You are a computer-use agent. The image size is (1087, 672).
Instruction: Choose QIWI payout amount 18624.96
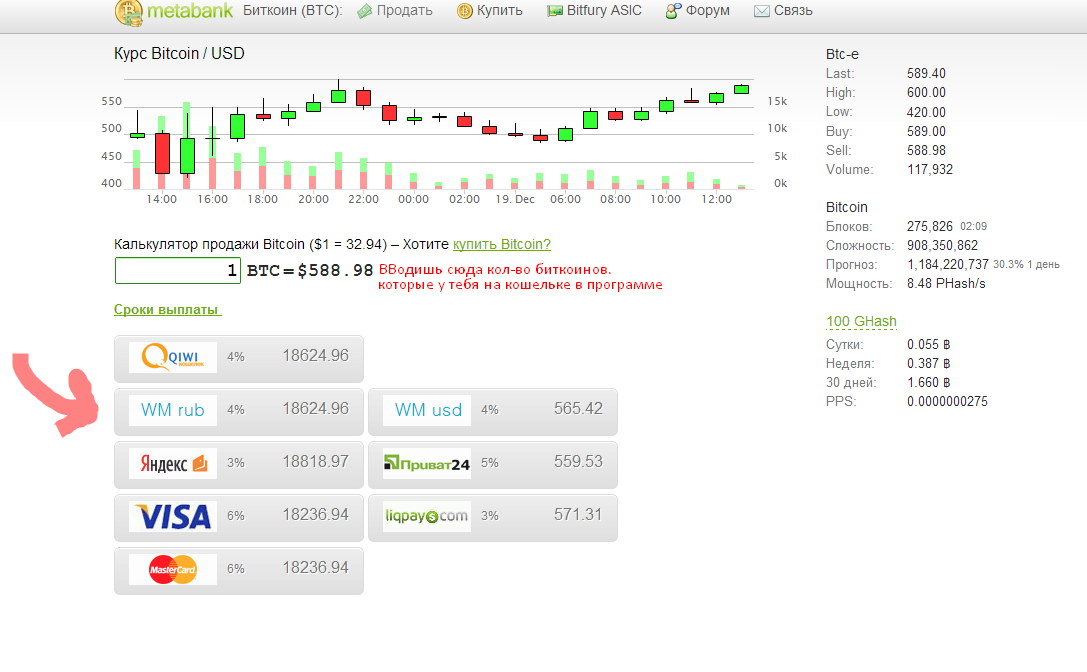pos(315,356)
